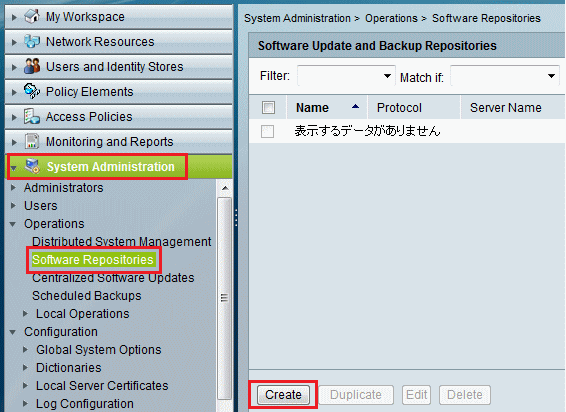The height and width of the screenshot is (412, 566).
Task: Click the Protocol column header
Action: pyautogui.click(x=399, y=108)
